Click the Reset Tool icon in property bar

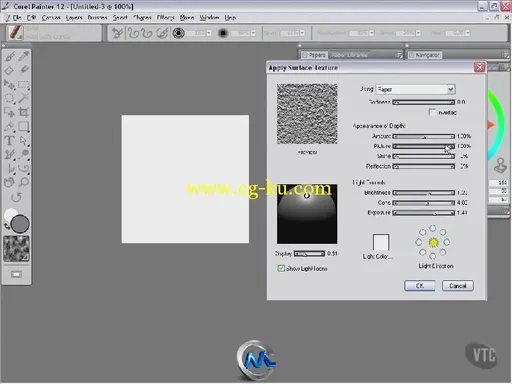tap(117, 33)
